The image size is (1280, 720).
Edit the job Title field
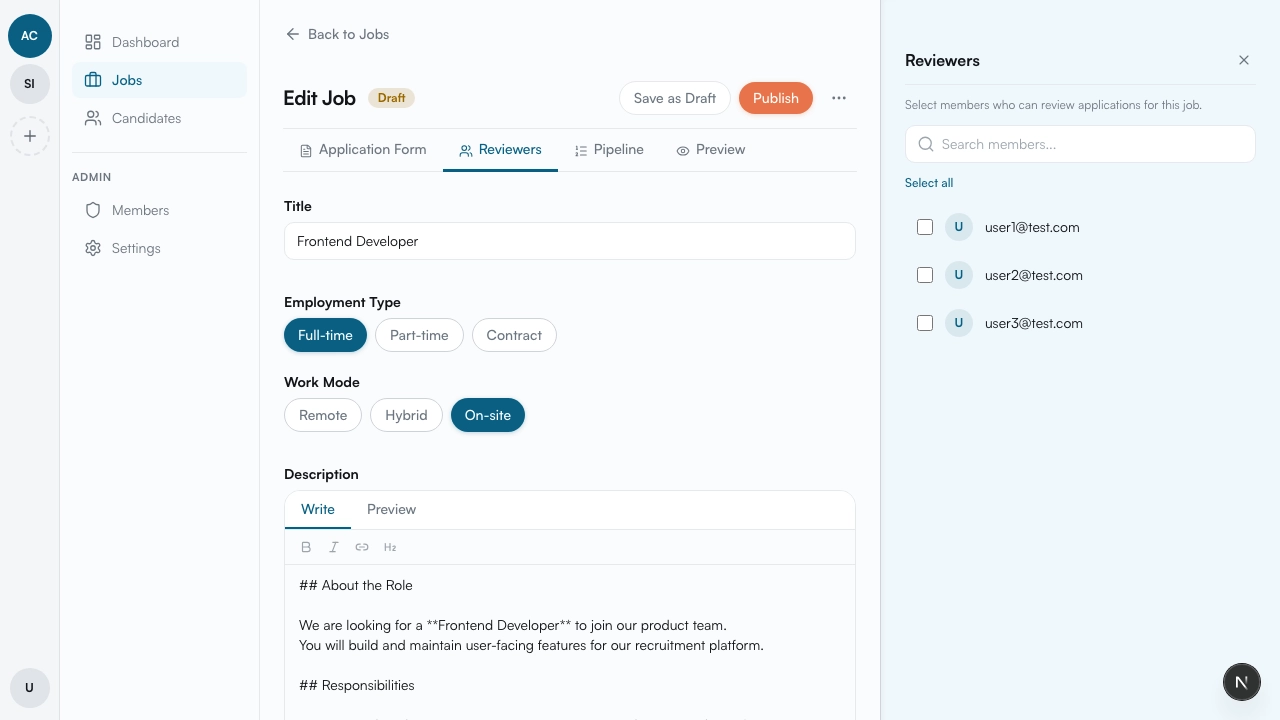click(x=570, y=241)
